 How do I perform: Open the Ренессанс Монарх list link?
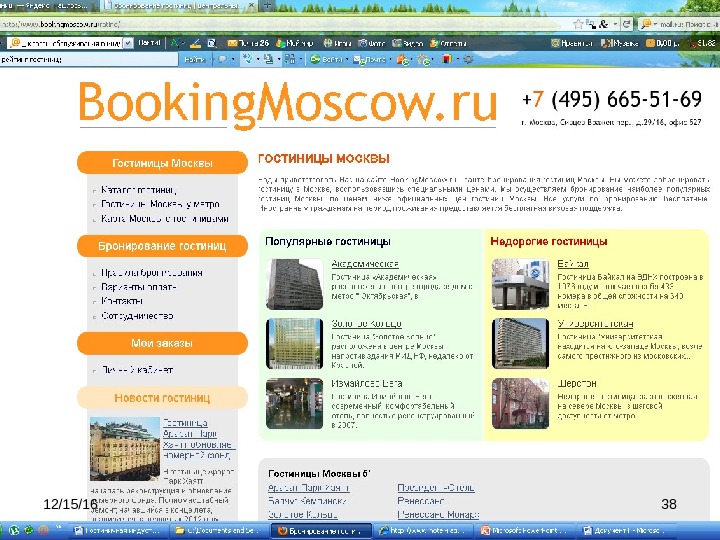[x=438, y=515]
